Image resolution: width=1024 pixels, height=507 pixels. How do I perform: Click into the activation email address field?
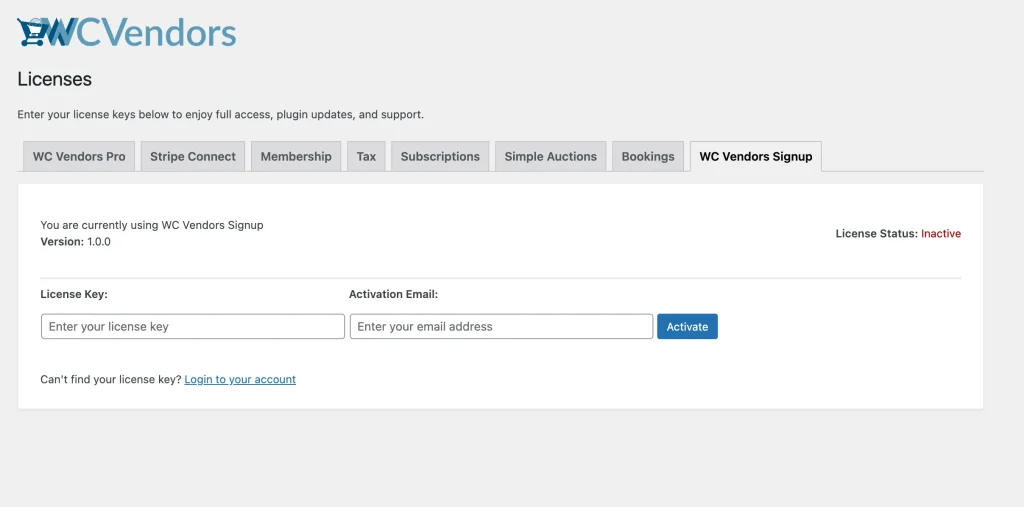(x=501, y=327)
